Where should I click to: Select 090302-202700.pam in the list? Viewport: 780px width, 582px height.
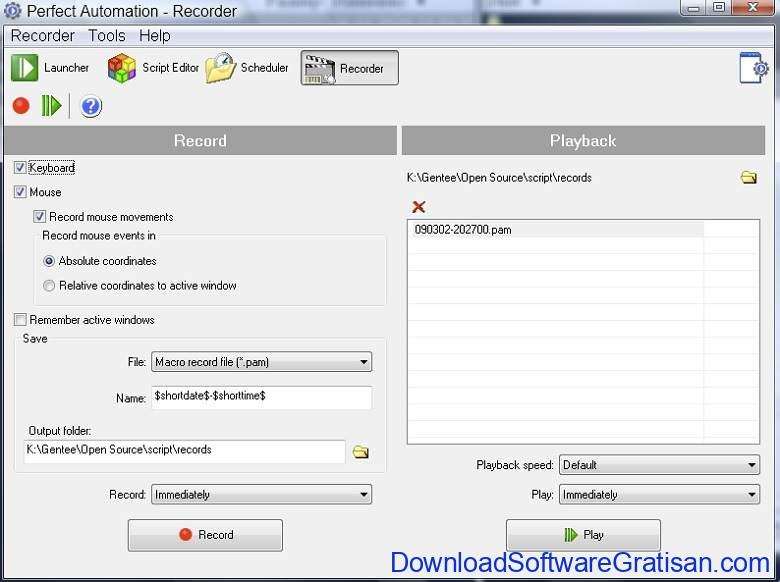click(556, 229)
